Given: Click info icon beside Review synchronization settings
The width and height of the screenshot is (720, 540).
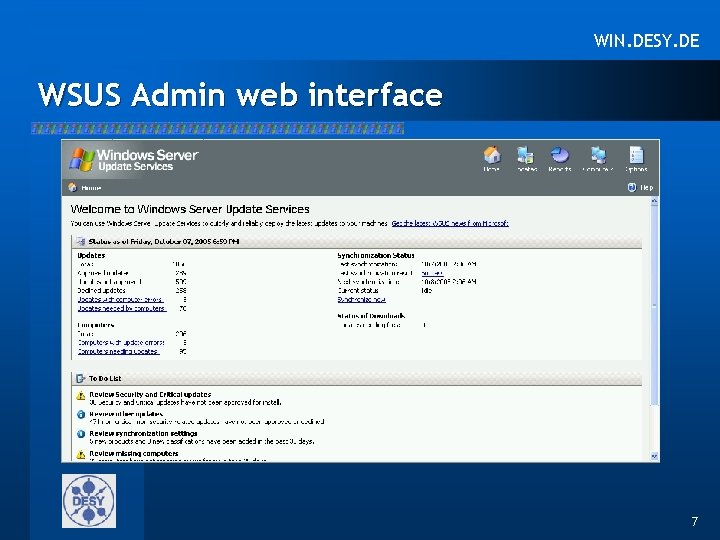Looking at the screenshot, I should [x=81, y=434].
